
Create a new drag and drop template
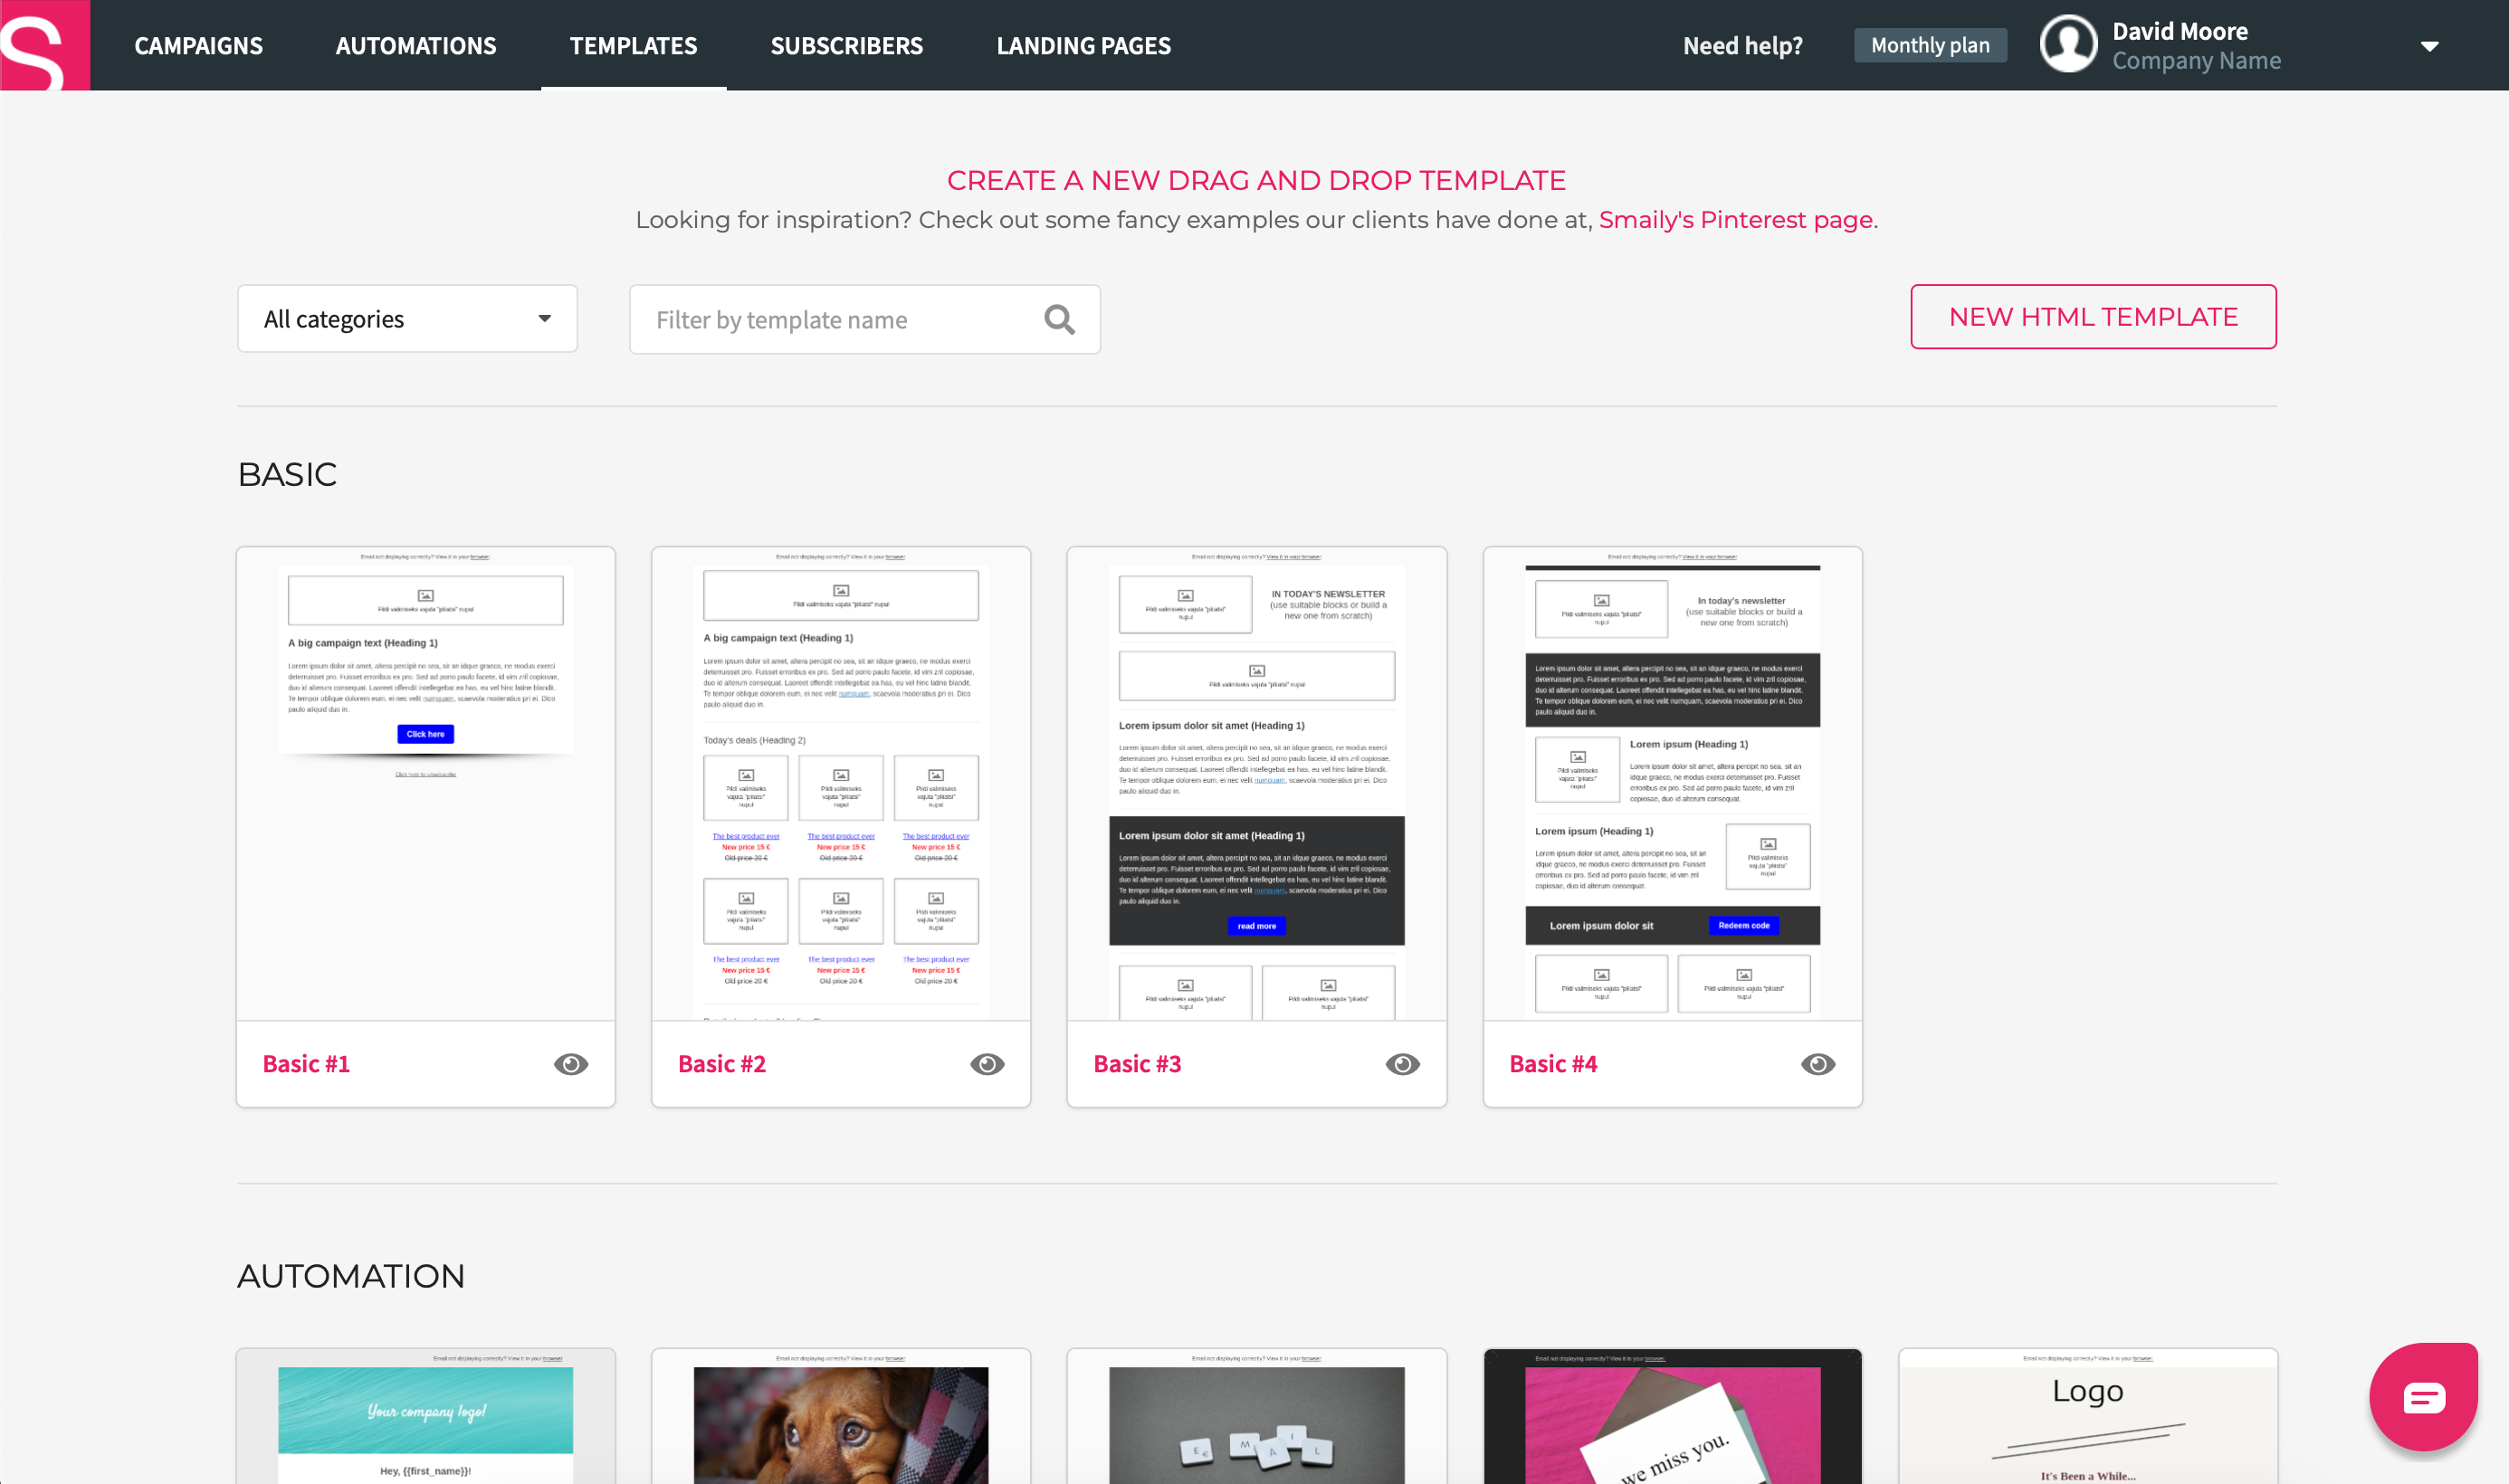(x=1256, y=180)
